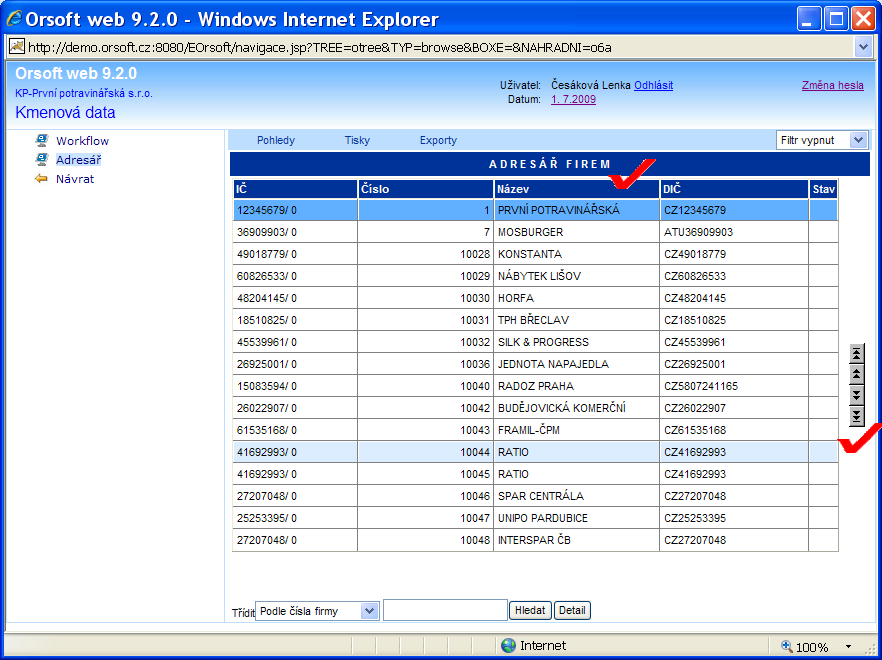Open the Exporty menu
The width and height of the screenshot is (882, 660).
[438, 140]
